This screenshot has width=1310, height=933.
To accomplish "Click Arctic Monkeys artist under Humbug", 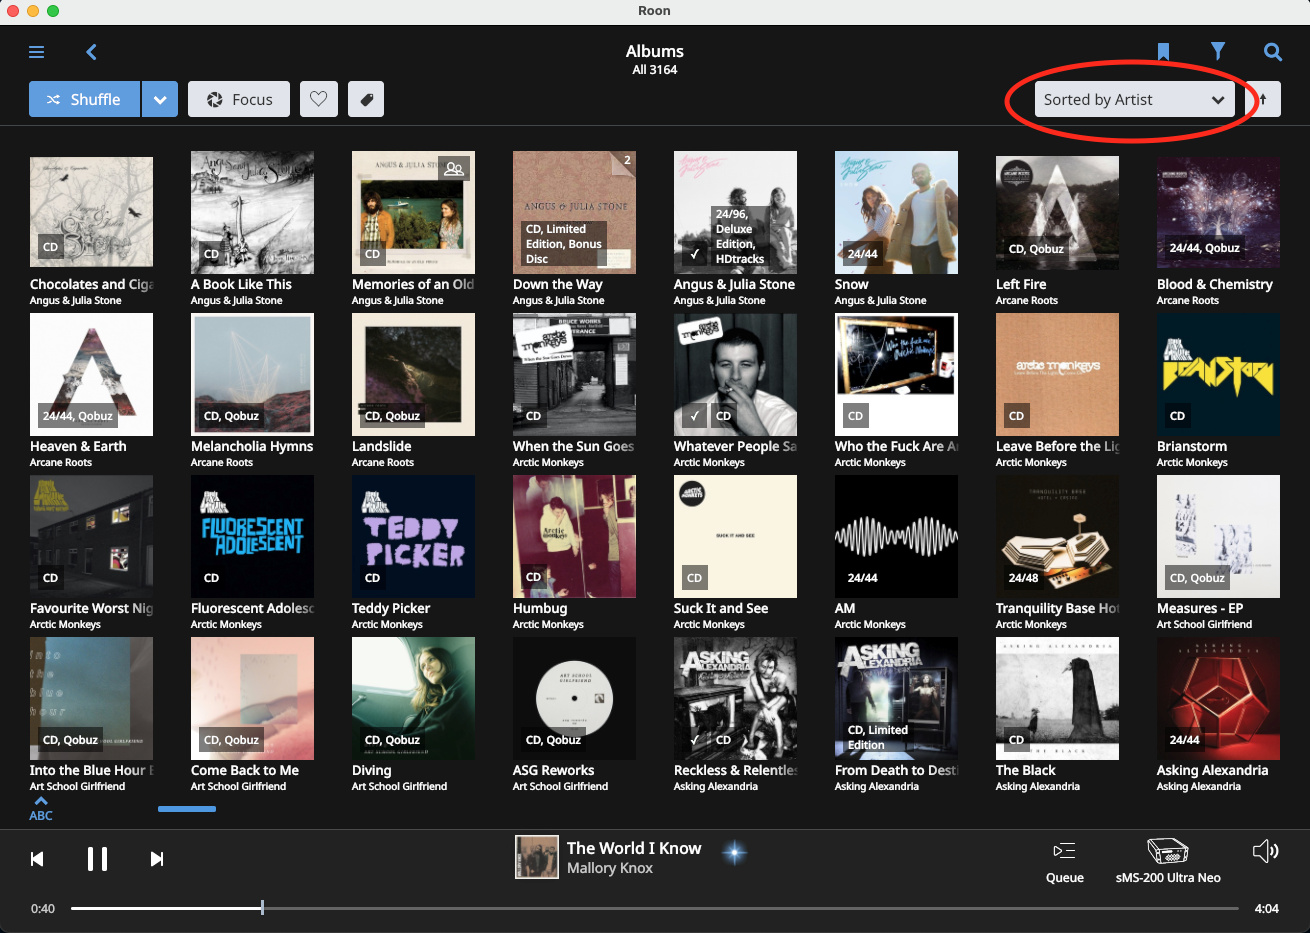I will [548, 624].
